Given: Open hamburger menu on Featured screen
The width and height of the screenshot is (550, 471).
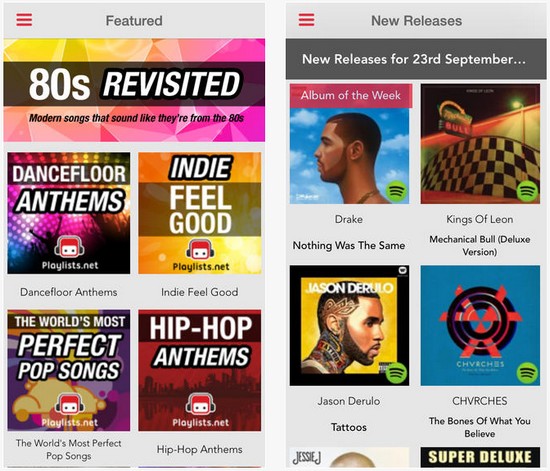Looking at the screenshot, I should (24, 20).
